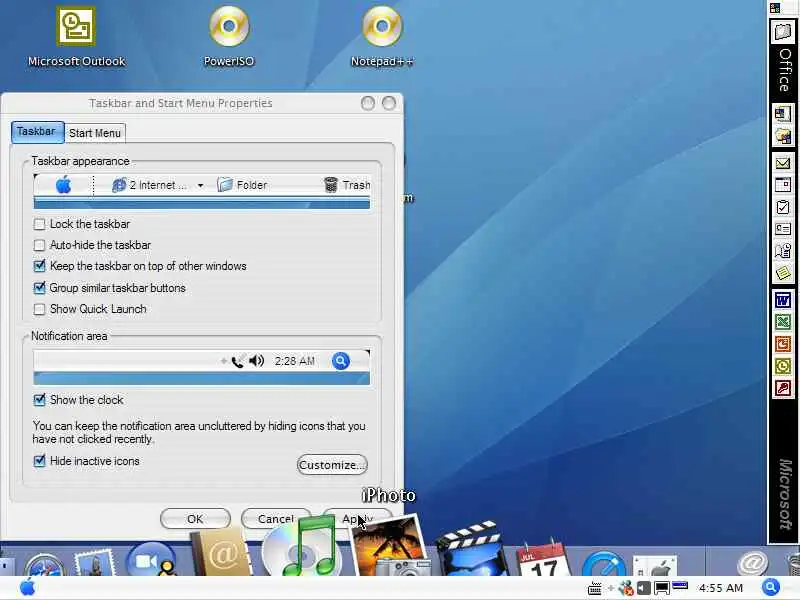
Task: Click the monitor display tray icon
Action: coord(662,588)
